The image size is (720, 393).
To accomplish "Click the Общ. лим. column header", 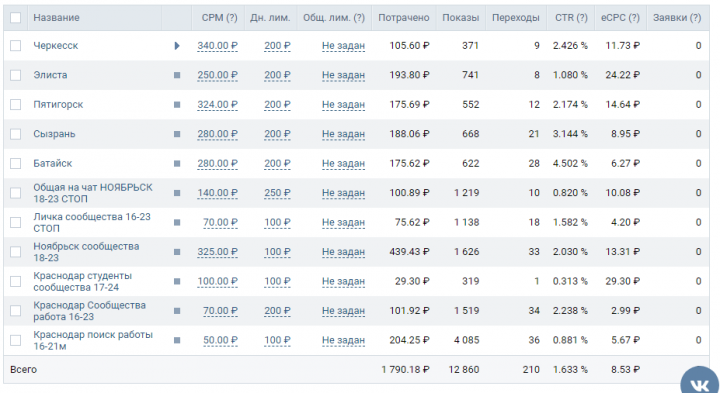I will 334,17.
